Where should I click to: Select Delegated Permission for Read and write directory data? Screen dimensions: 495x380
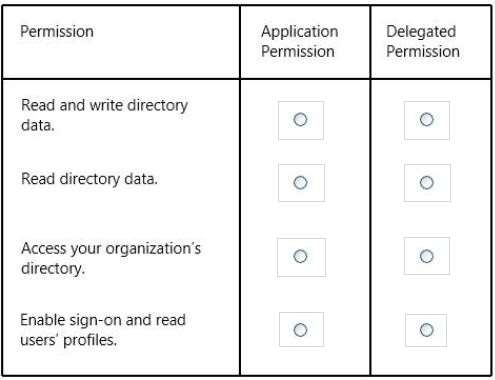pos(427,119)
